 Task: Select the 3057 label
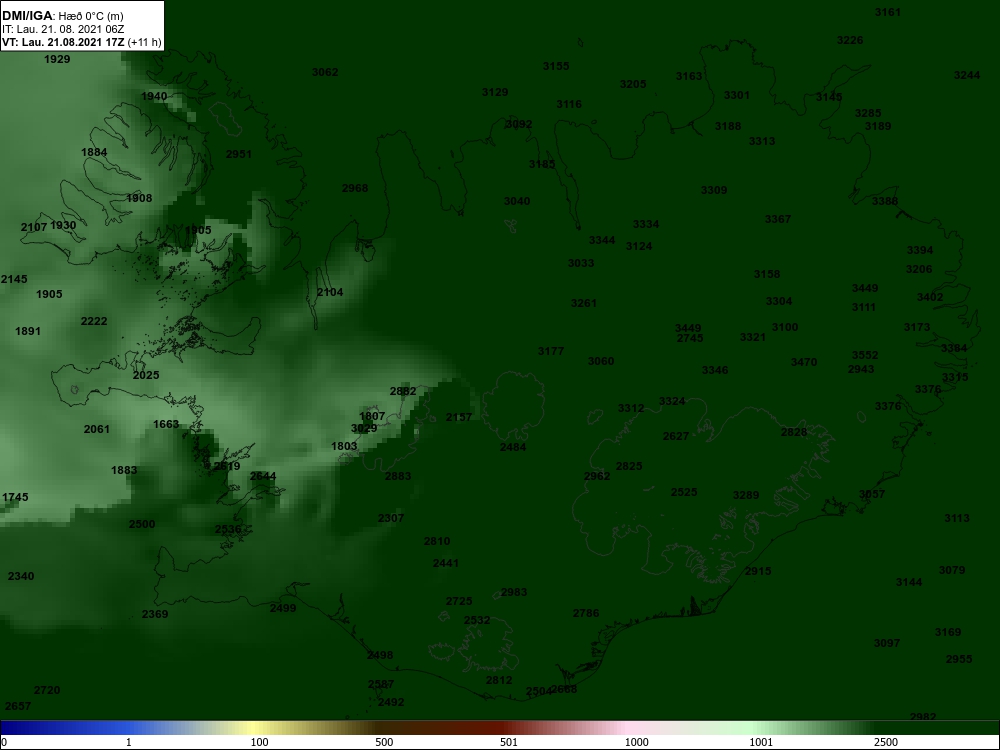click(872, 494)
